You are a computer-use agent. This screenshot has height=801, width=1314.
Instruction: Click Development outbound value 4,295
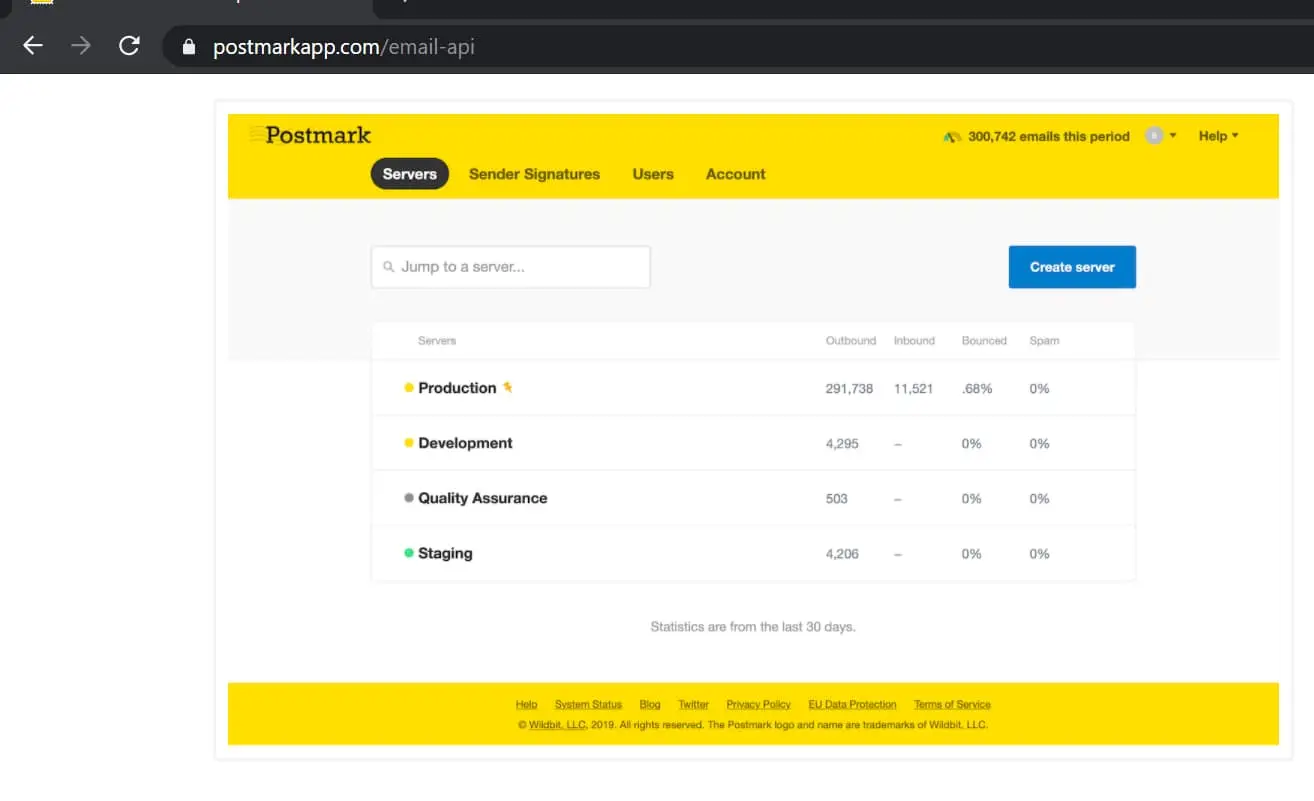coord(842,443)
